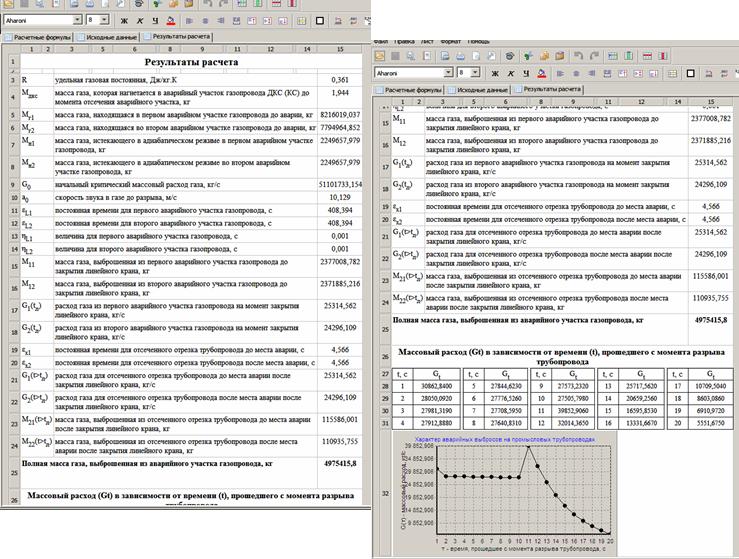Toggle italic (К) in the left window
The width and height of the screenshot is (739, 559).
(x=140, y=20)
